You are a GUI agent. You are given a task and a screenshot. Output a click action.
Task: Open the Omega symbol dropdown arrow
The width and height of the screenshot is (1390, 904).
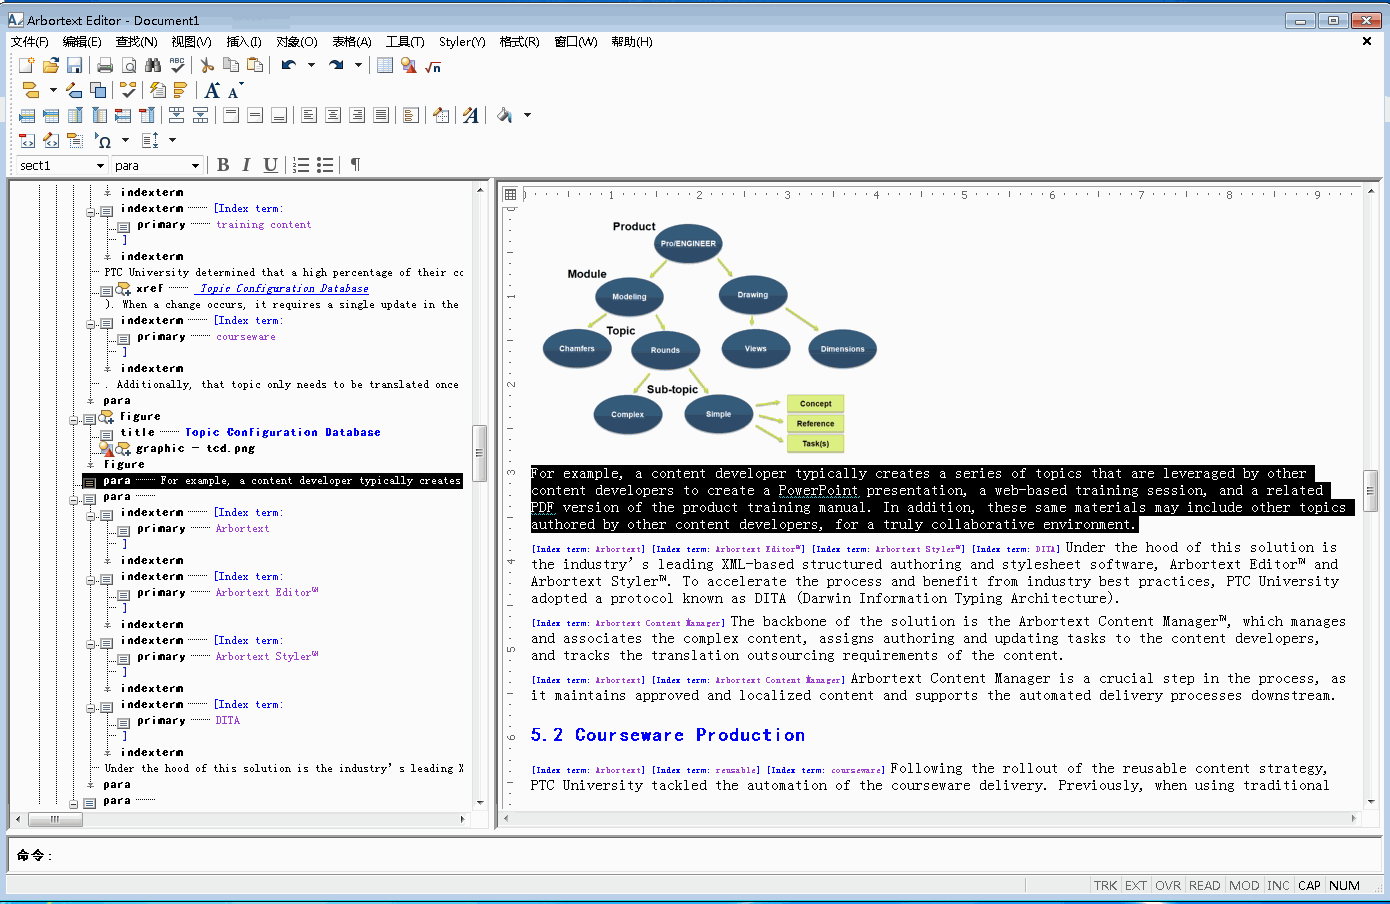pyautogui.click(x=125, y=140)
